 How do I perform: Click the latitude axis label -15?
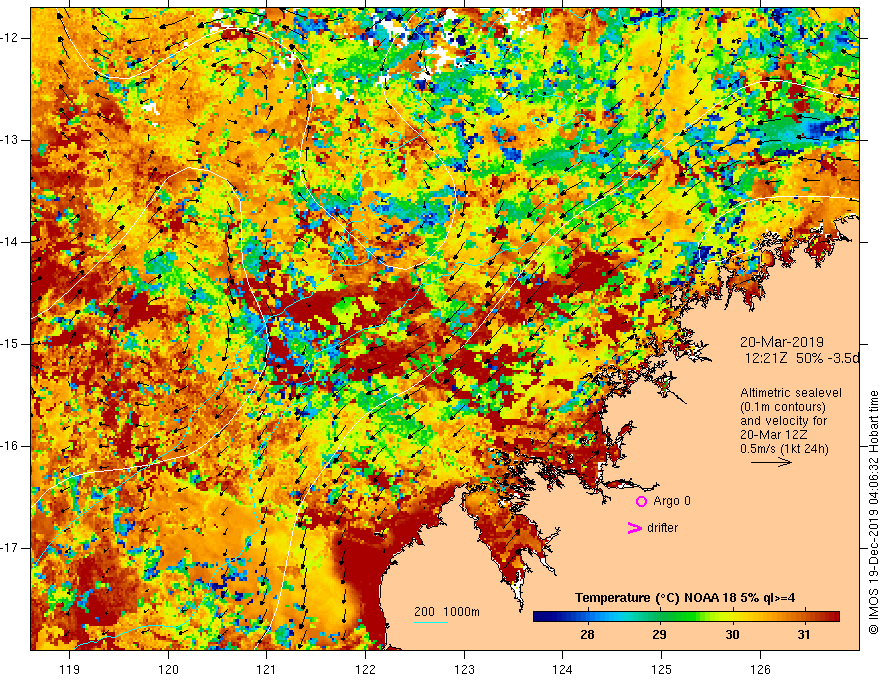10,344
